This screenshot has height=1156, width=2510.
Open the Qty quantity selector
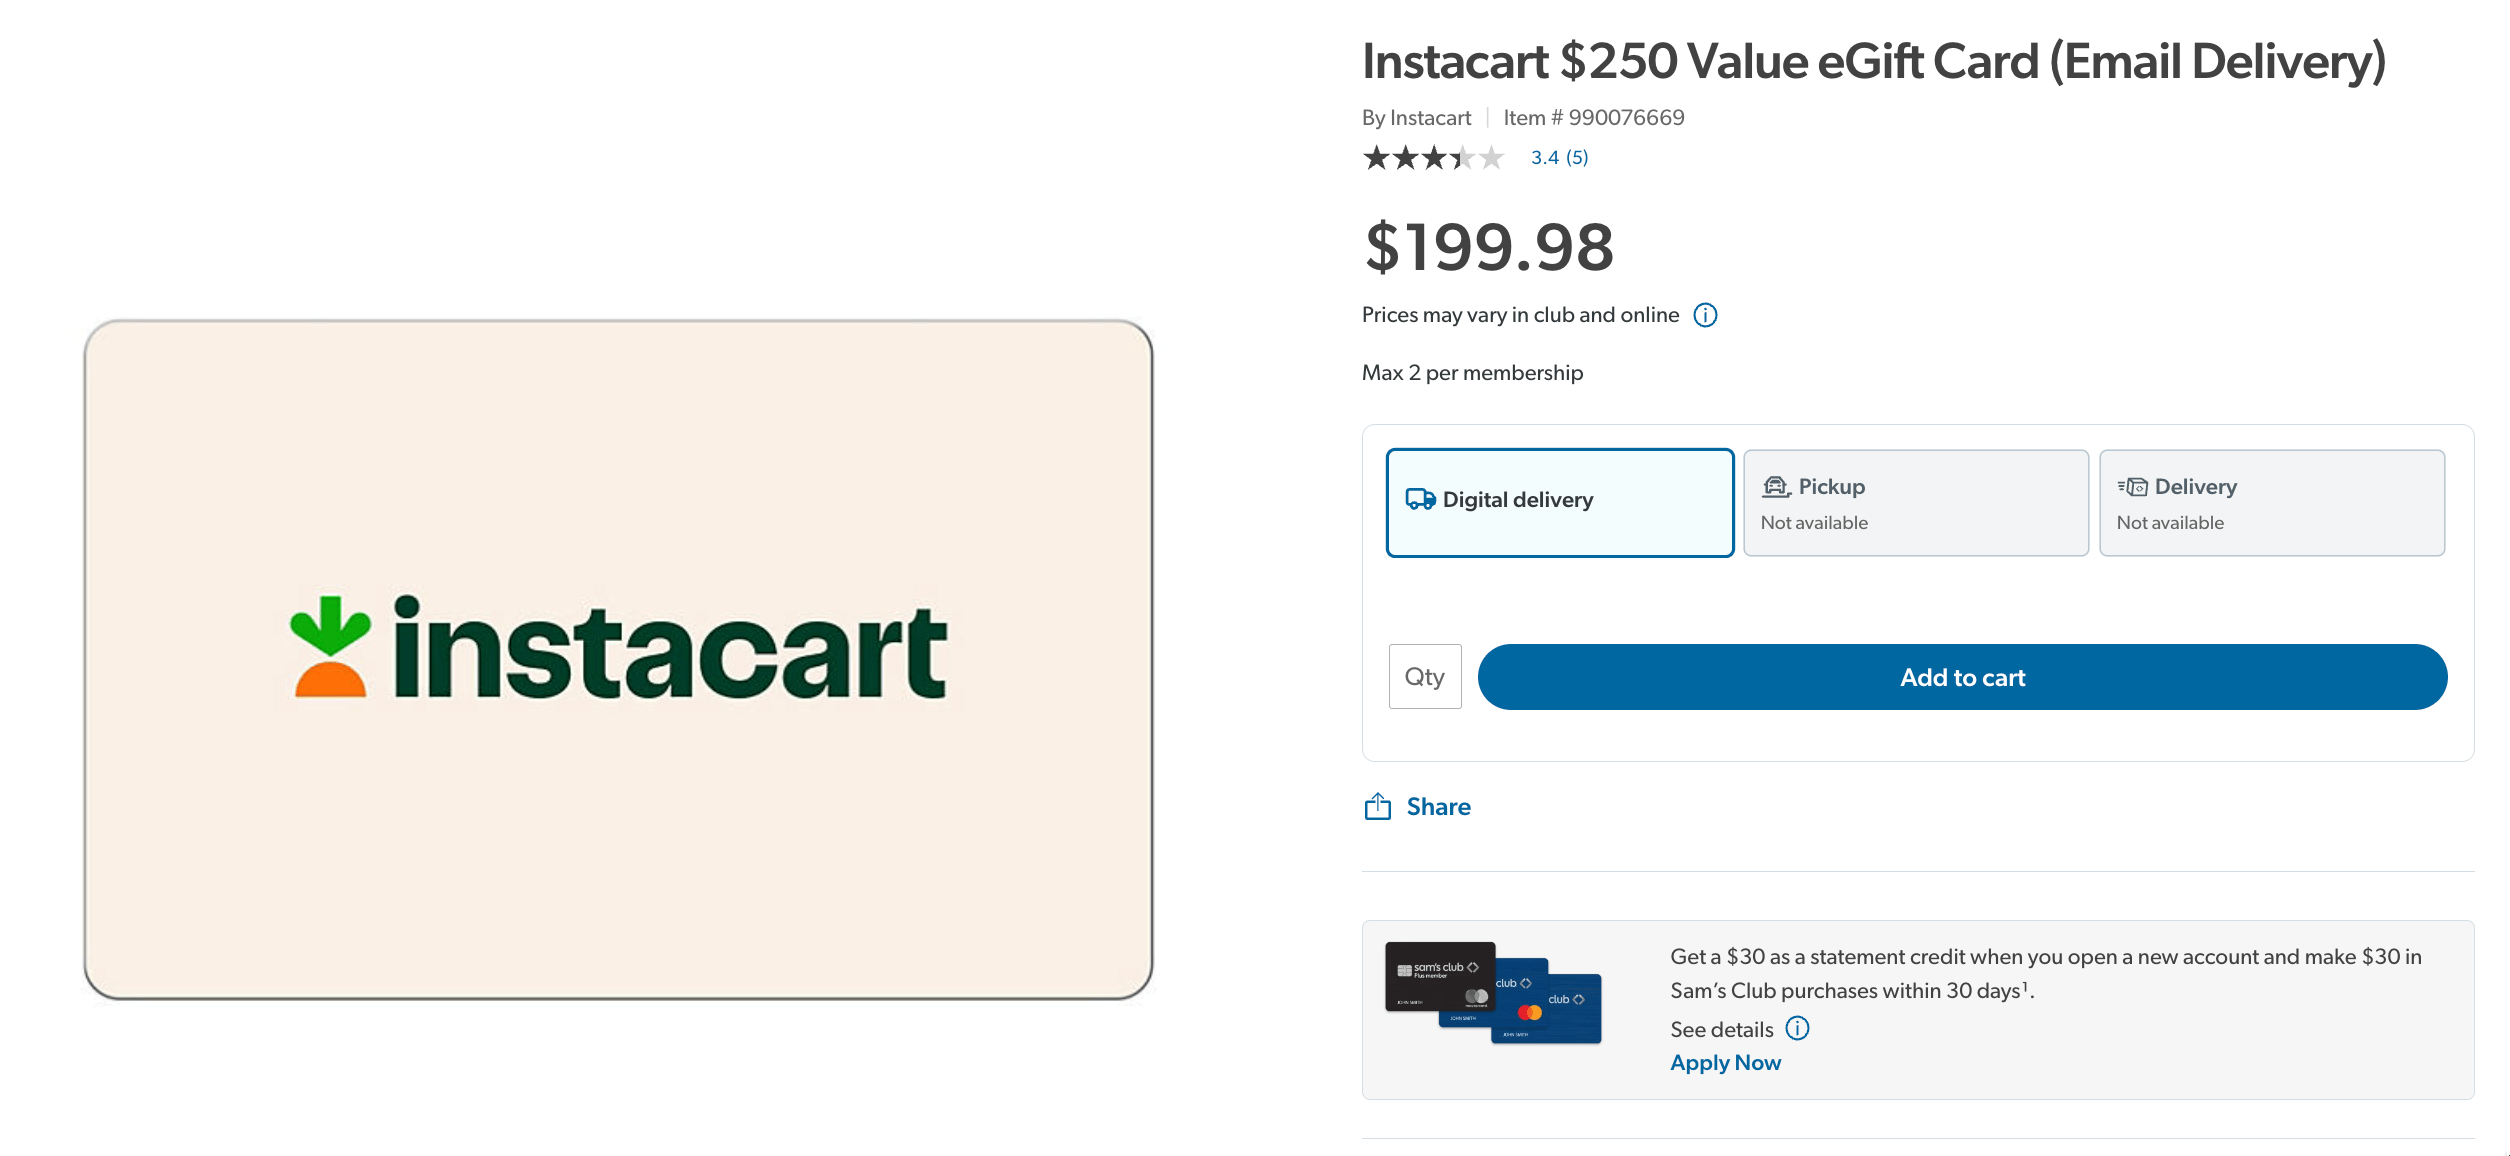[x=1424, y=676]
